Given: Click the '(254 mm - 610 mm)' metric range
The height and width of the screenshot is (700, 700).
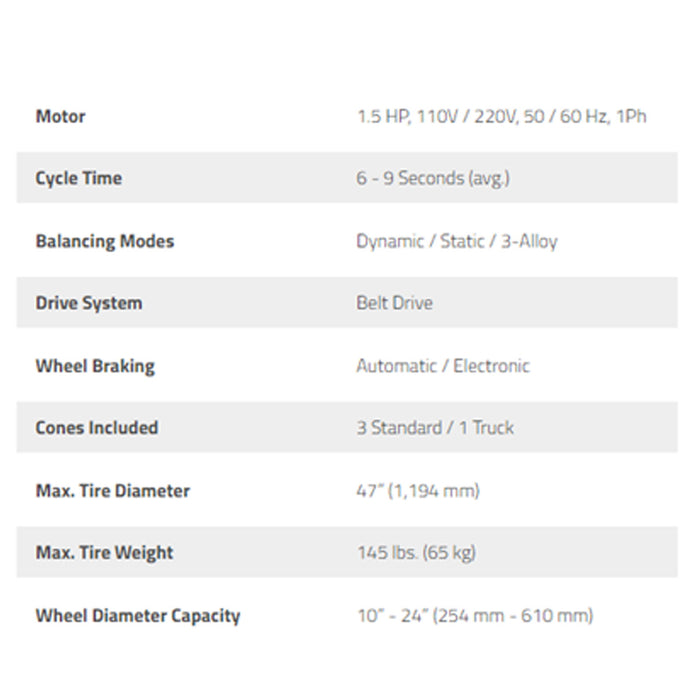Looking at the screenshot, I should click(513, 615).
